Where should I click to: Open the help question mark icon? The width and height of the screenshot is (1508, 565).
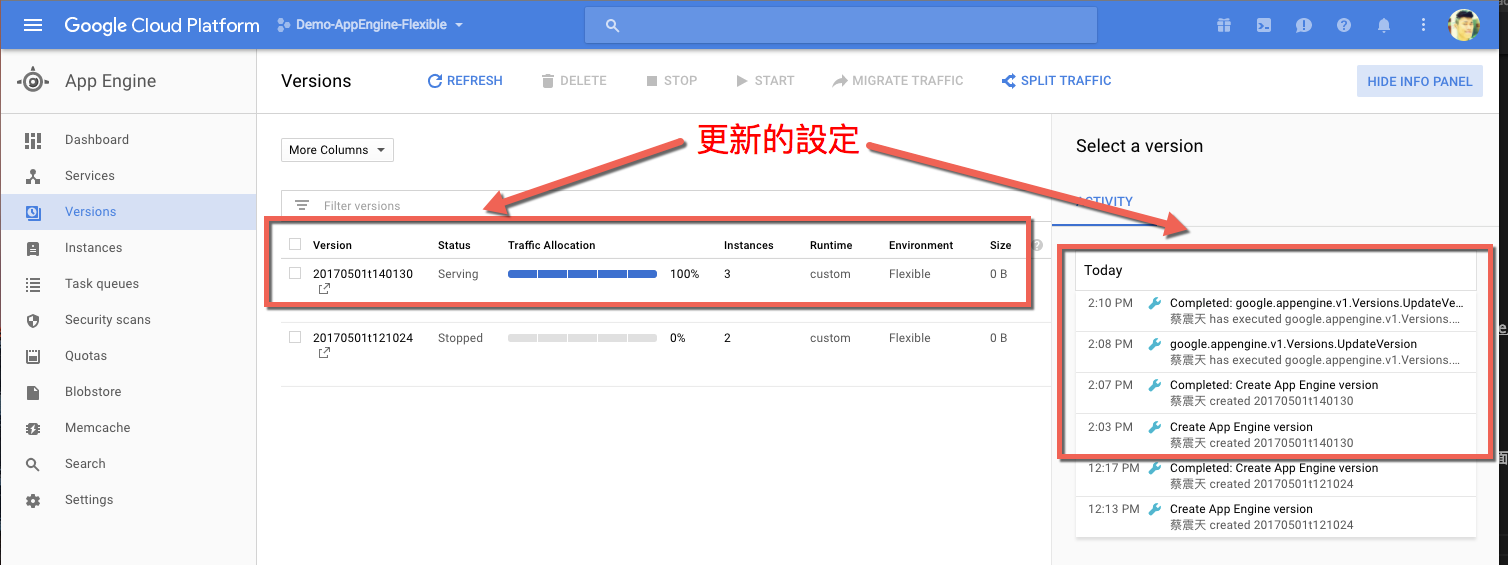point(1344,25)
